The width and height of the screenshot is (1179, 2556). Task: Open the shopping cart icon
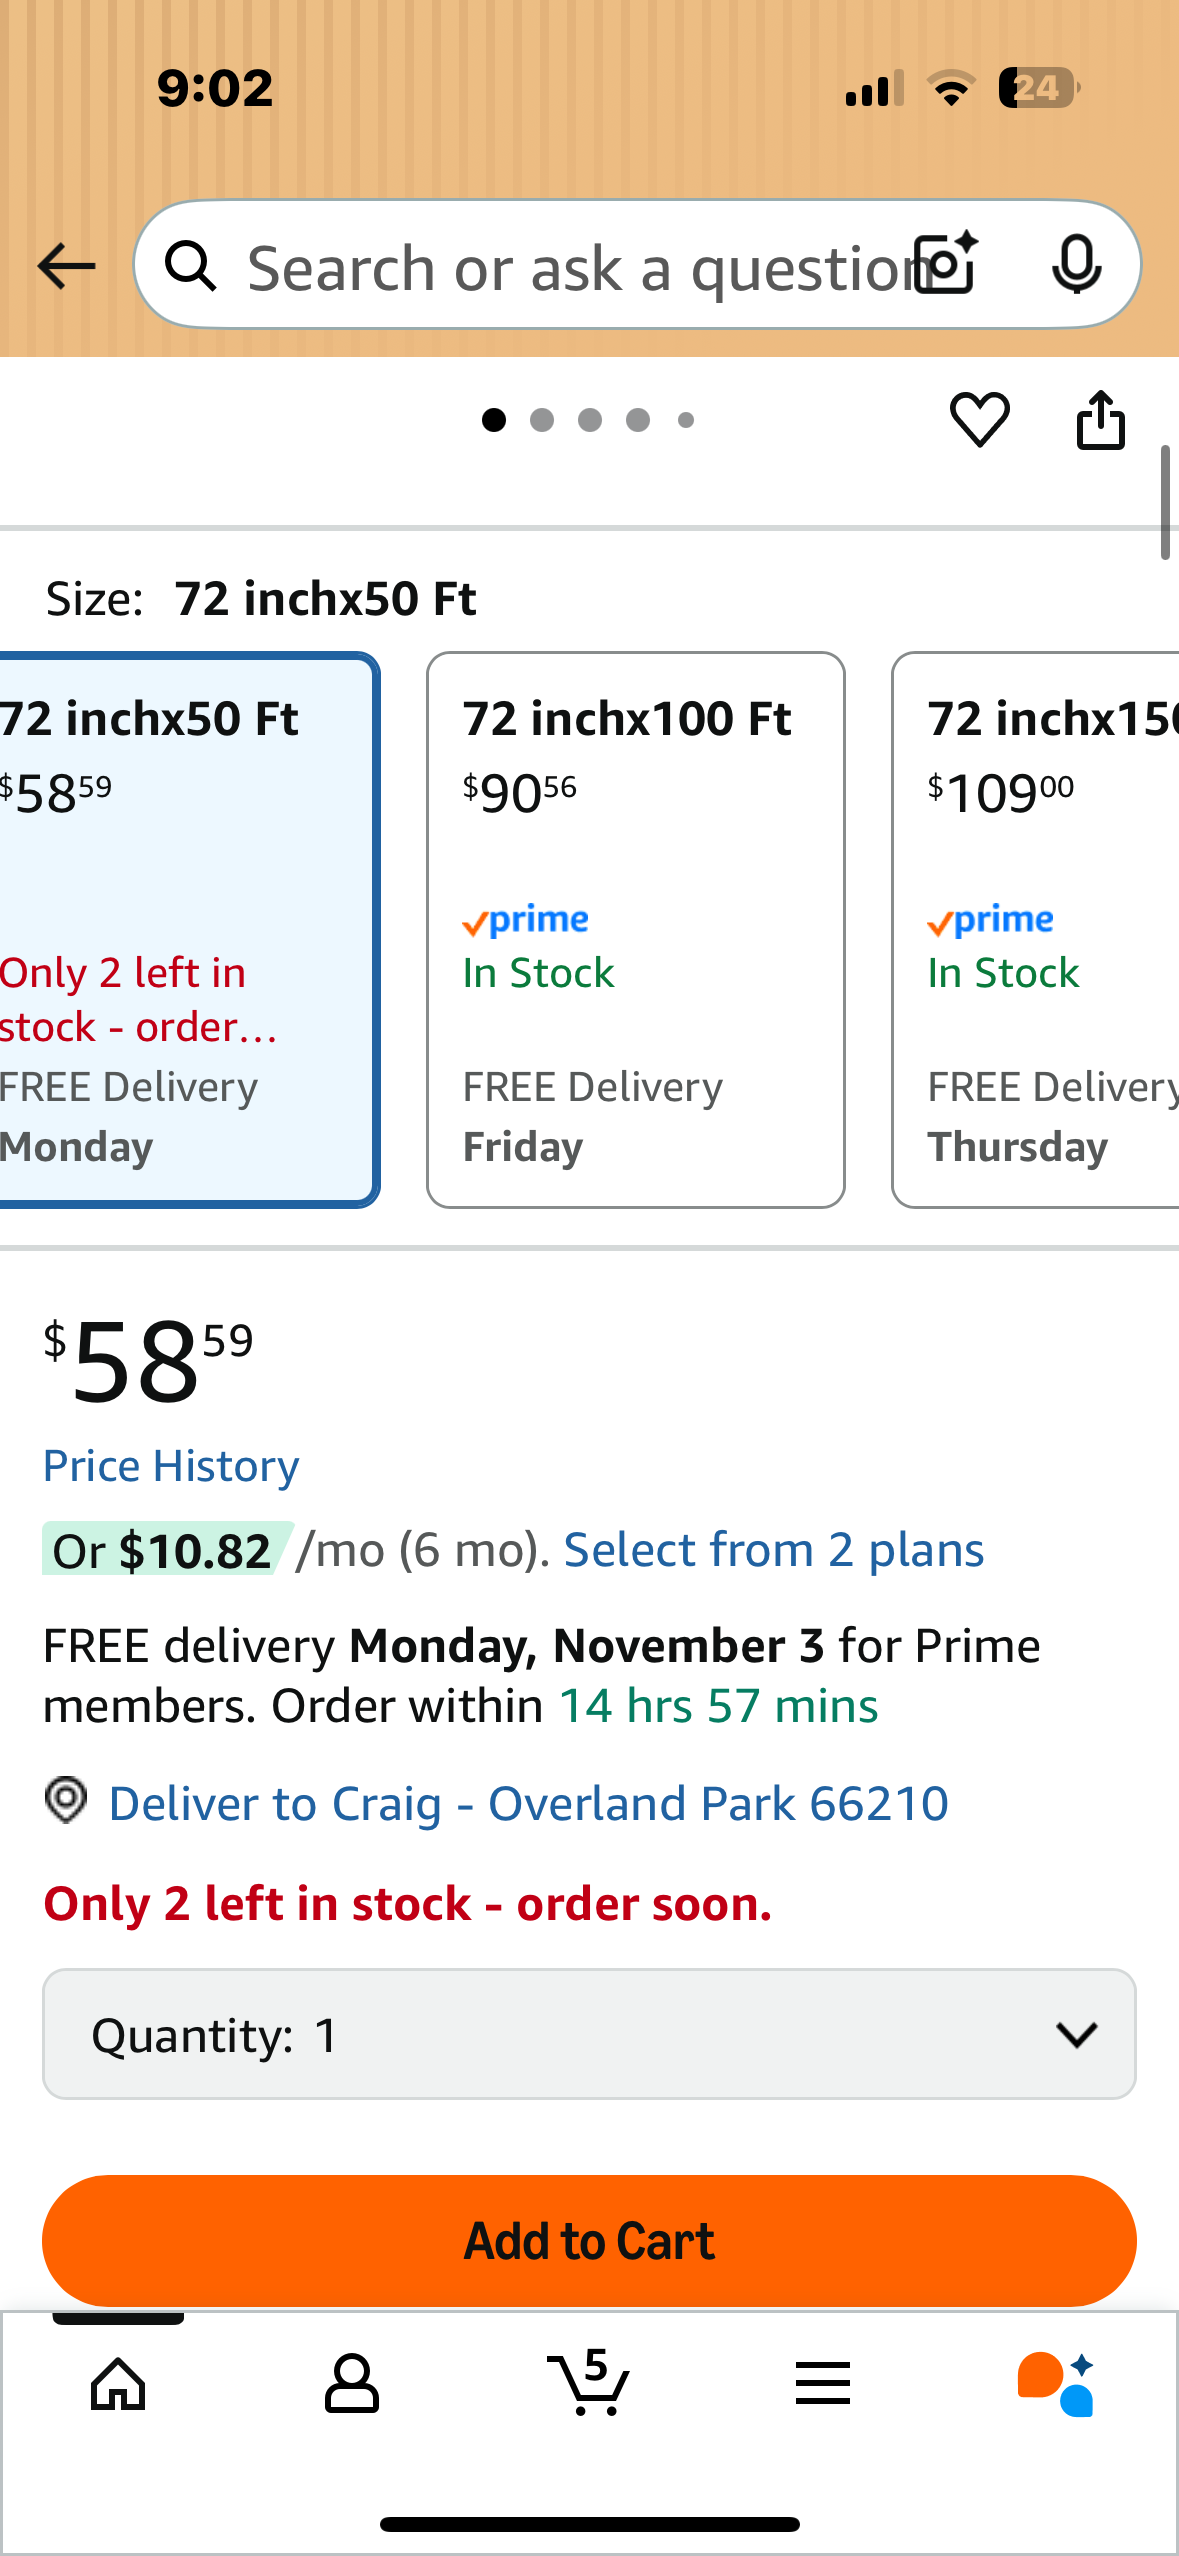[589, 2384]
